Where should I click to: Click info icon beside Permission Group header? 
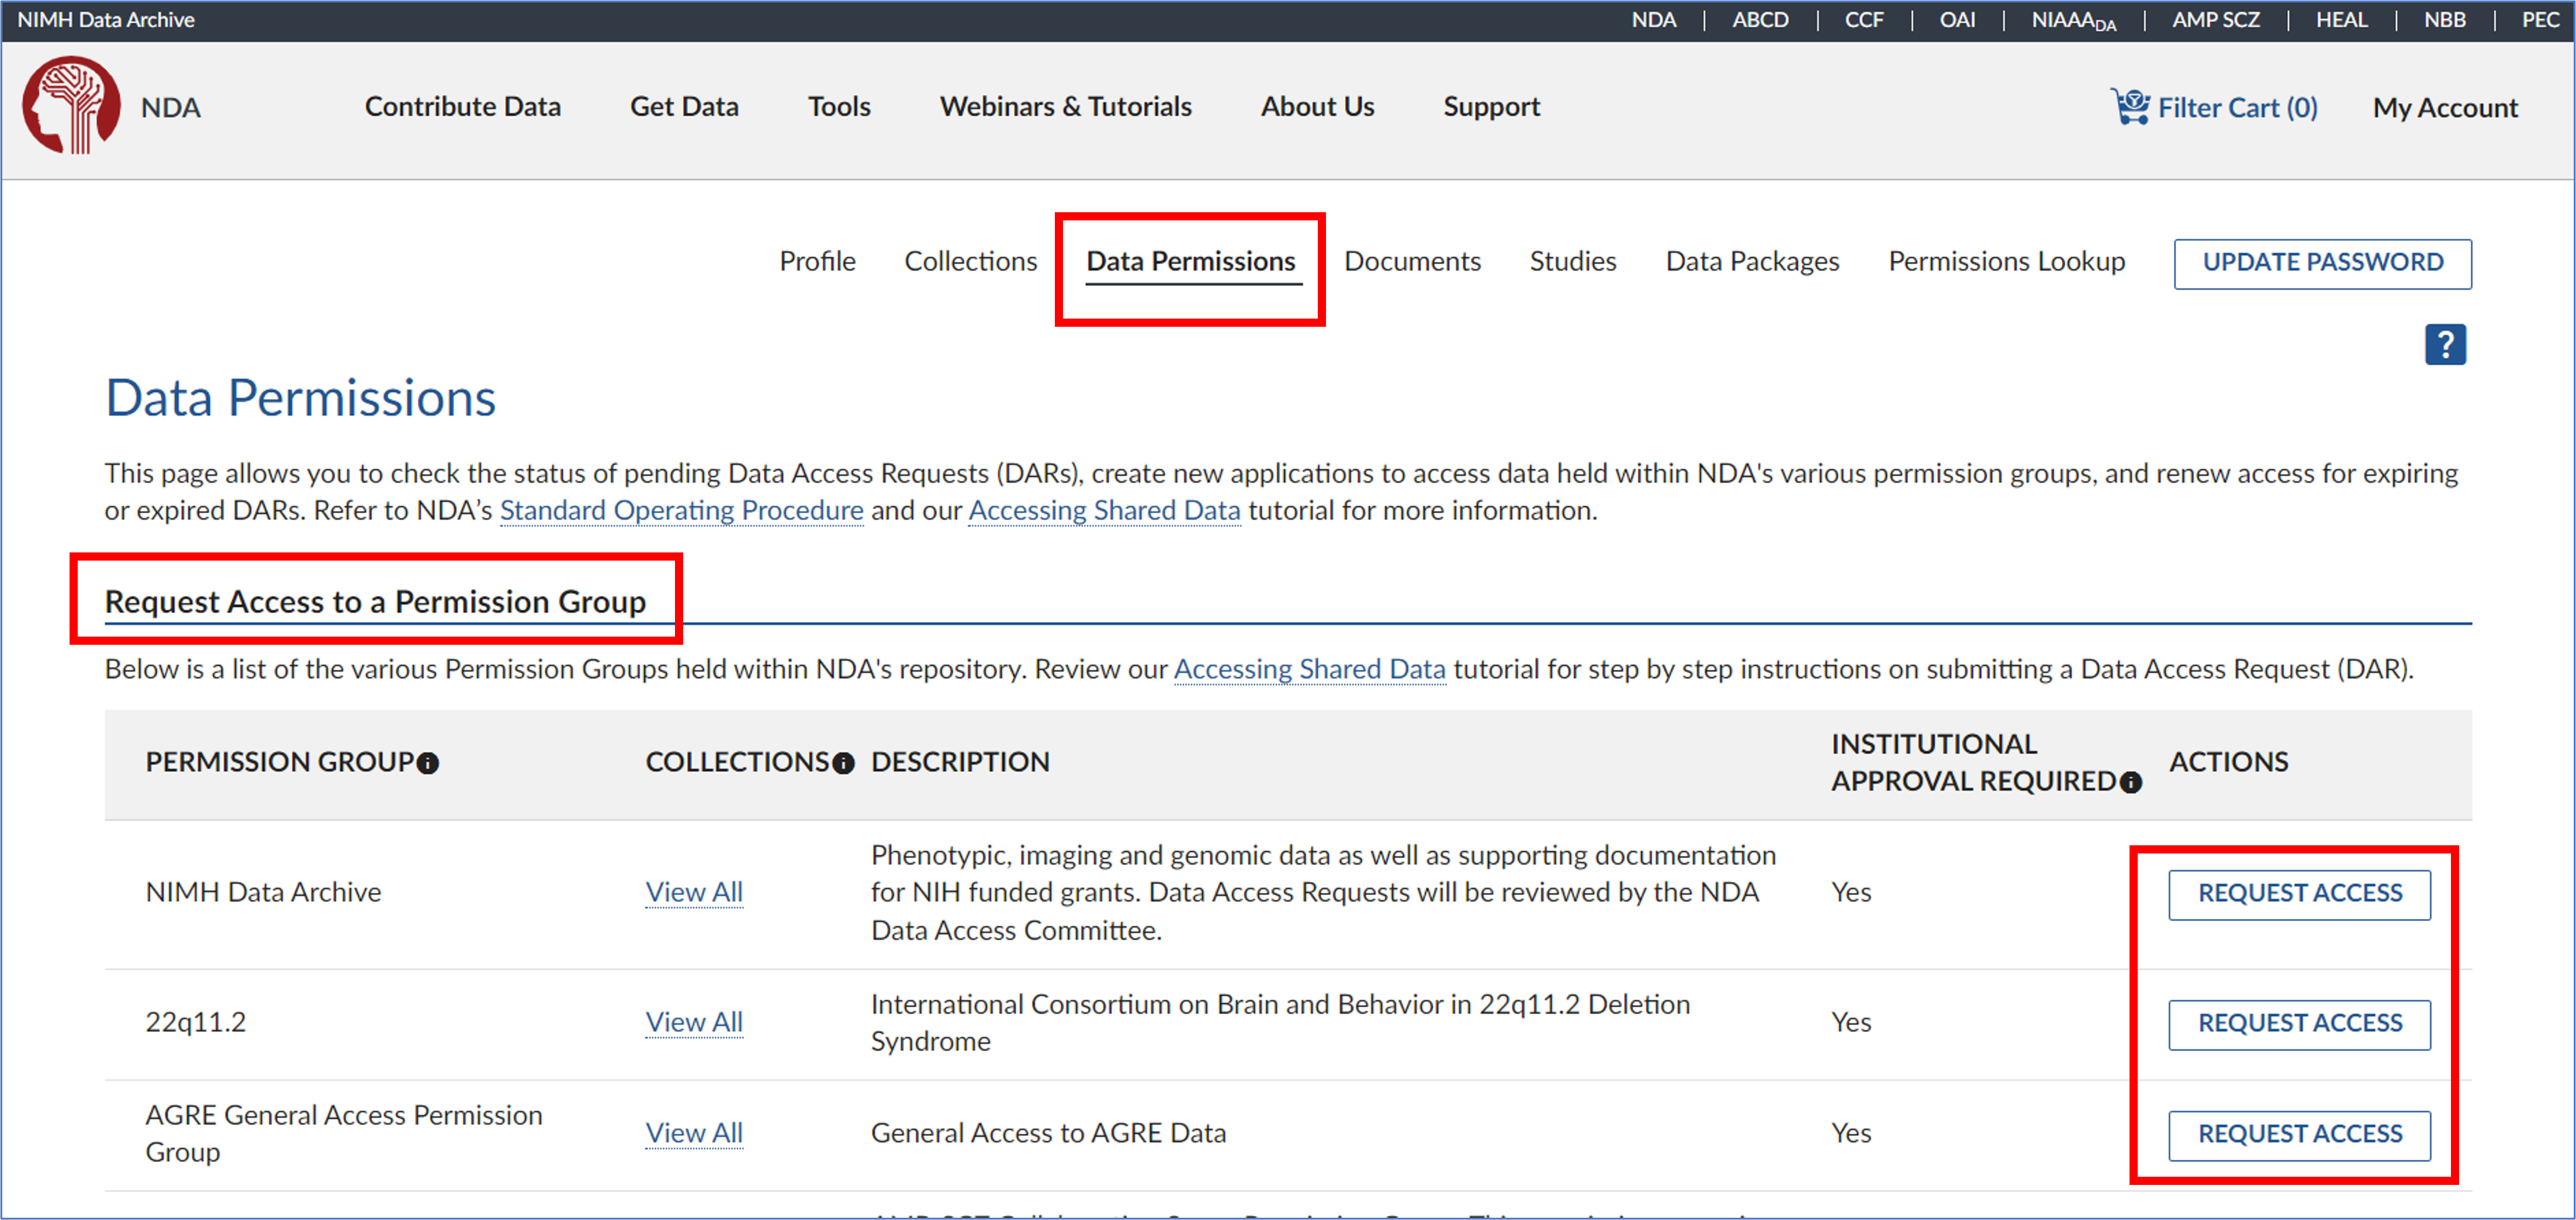click(428, 764)
